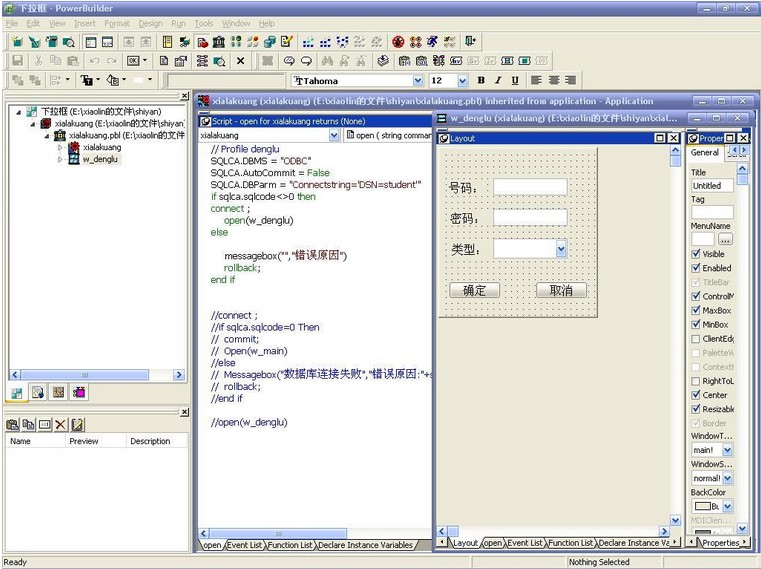
Task: Click the Bold formatting button
Action: (x=481, y=81)
